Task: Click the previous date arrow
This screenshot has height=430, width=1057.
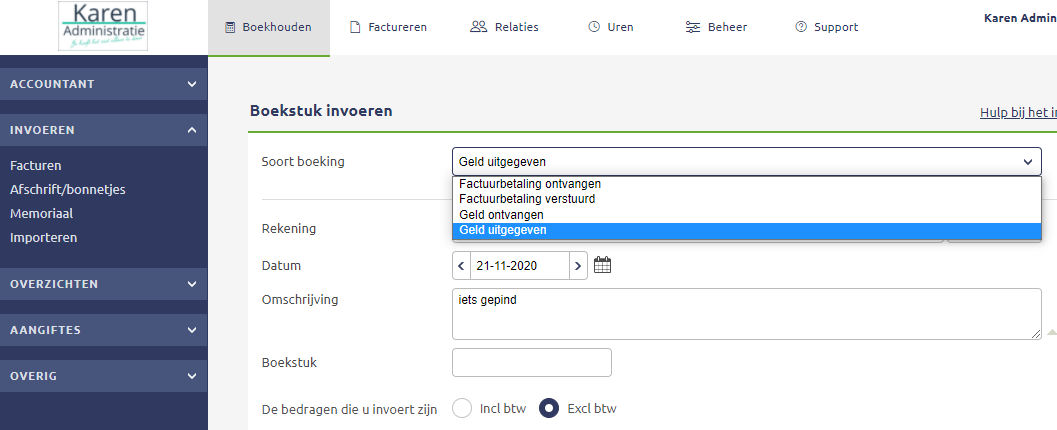Action: click(461, 265)
